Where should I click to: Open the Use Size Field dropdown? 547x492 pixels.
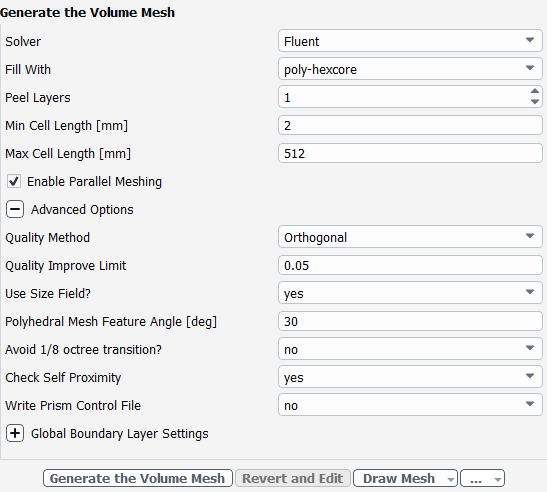click(410, 293)
